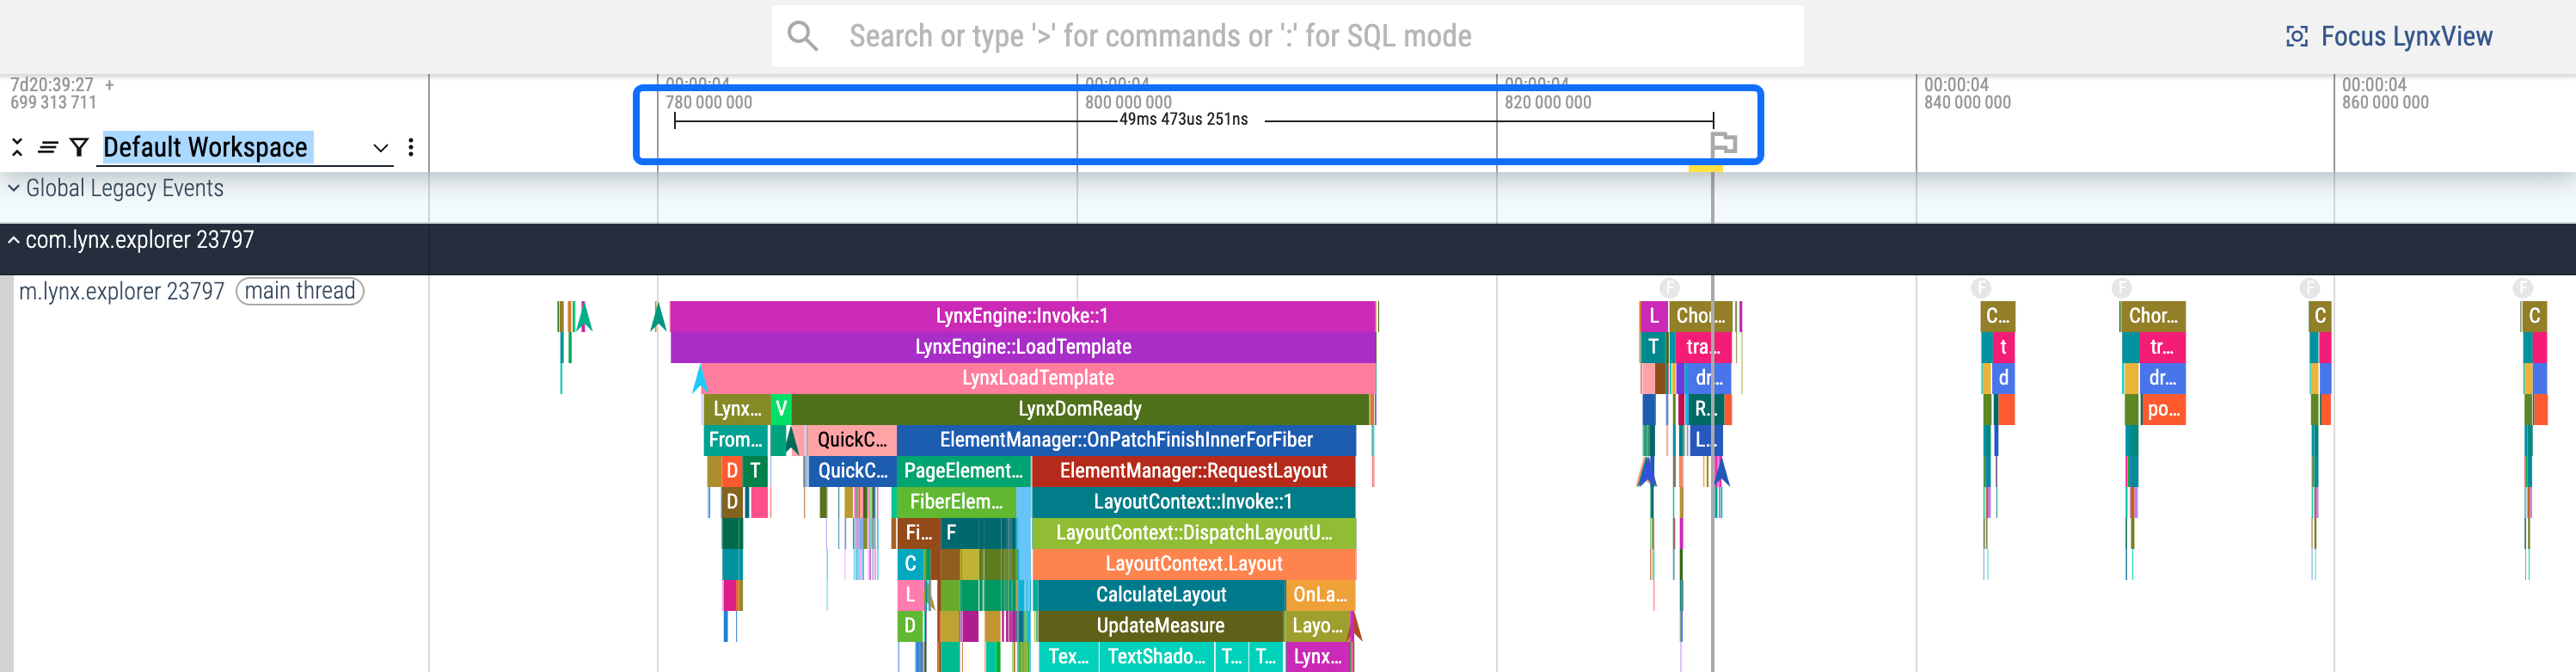Image resolution: width=2576 pixels, height=672 pixels.
Task: Select the CalculateLayout slice
Action: tap(1160, 595)
